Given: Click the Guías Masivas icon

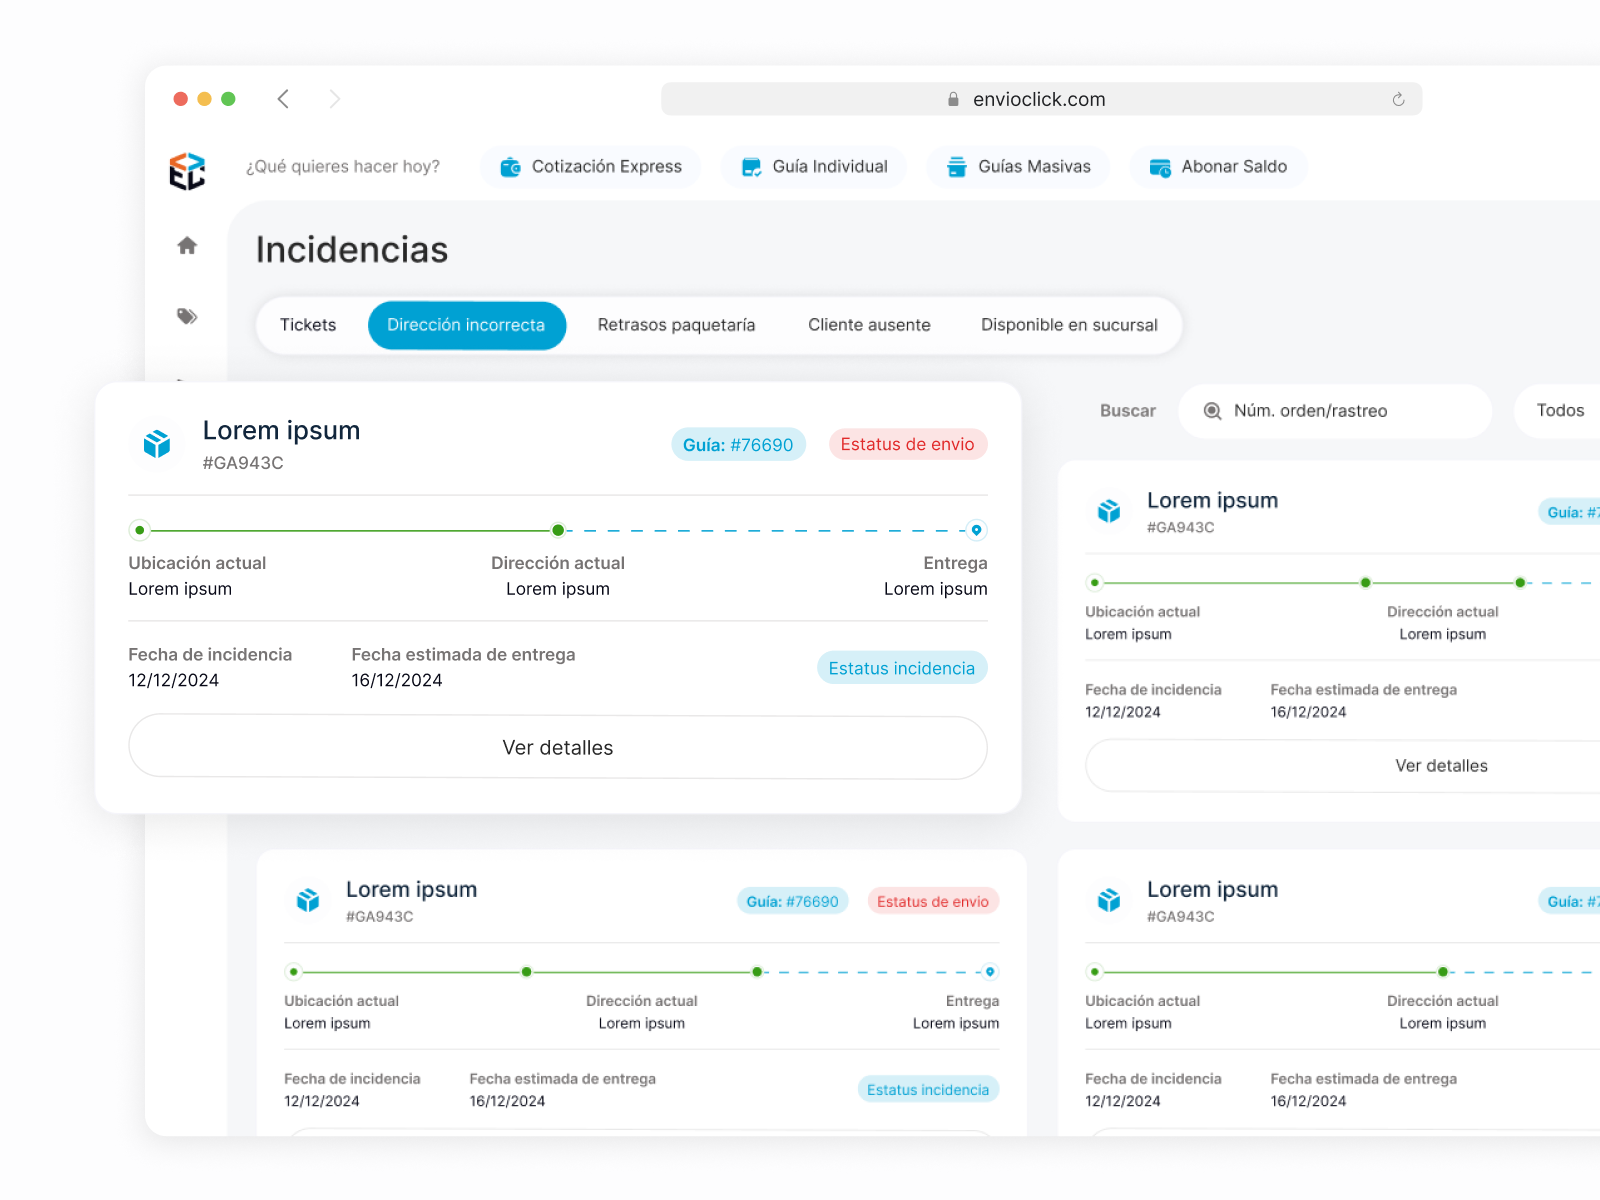Looking at the screenshot, I should pyautogui.click(x=959, y=167).
